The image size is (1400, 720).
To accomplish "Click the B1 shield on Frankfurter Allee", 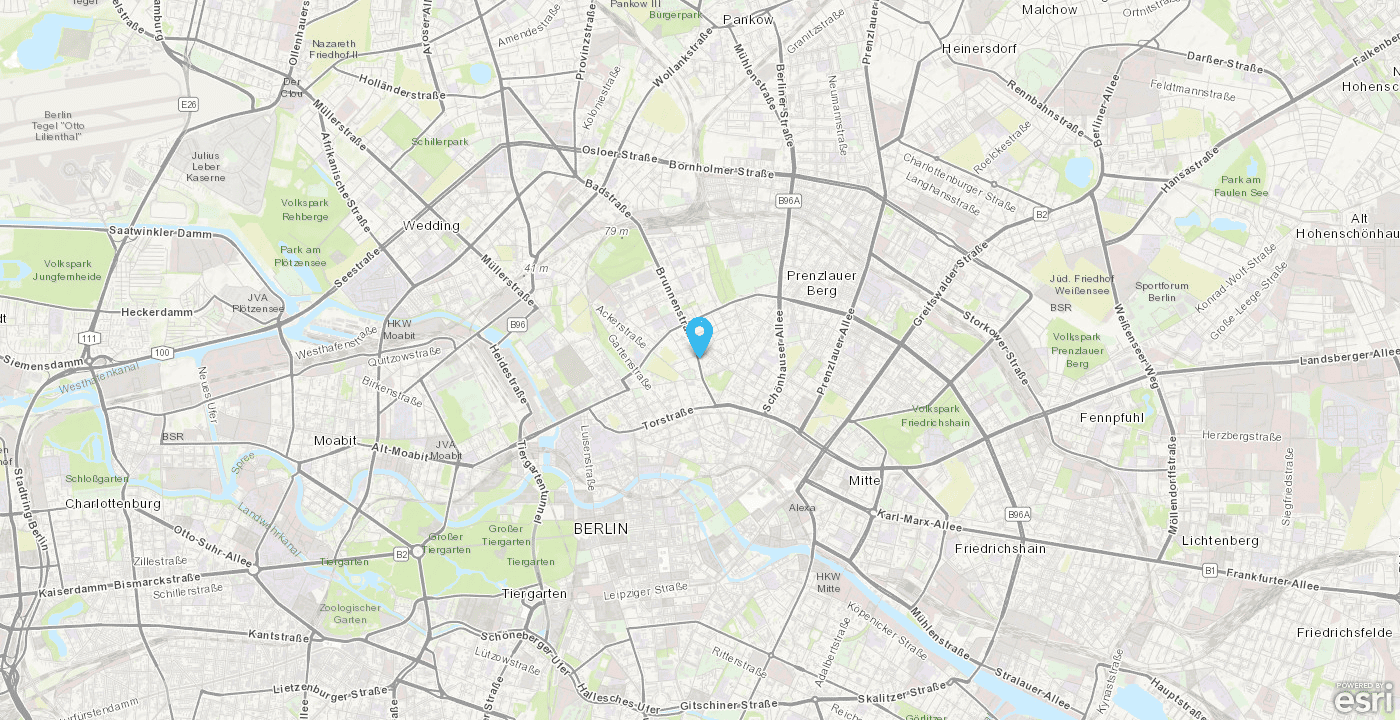I will (x=1210, y=570).
